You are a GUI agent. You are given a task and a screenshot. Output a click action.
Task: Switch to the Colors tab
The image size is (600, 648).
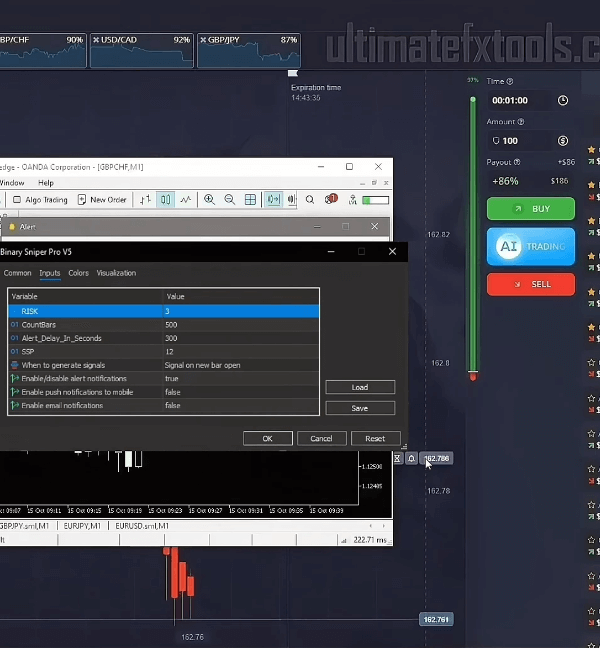point(79,273)
